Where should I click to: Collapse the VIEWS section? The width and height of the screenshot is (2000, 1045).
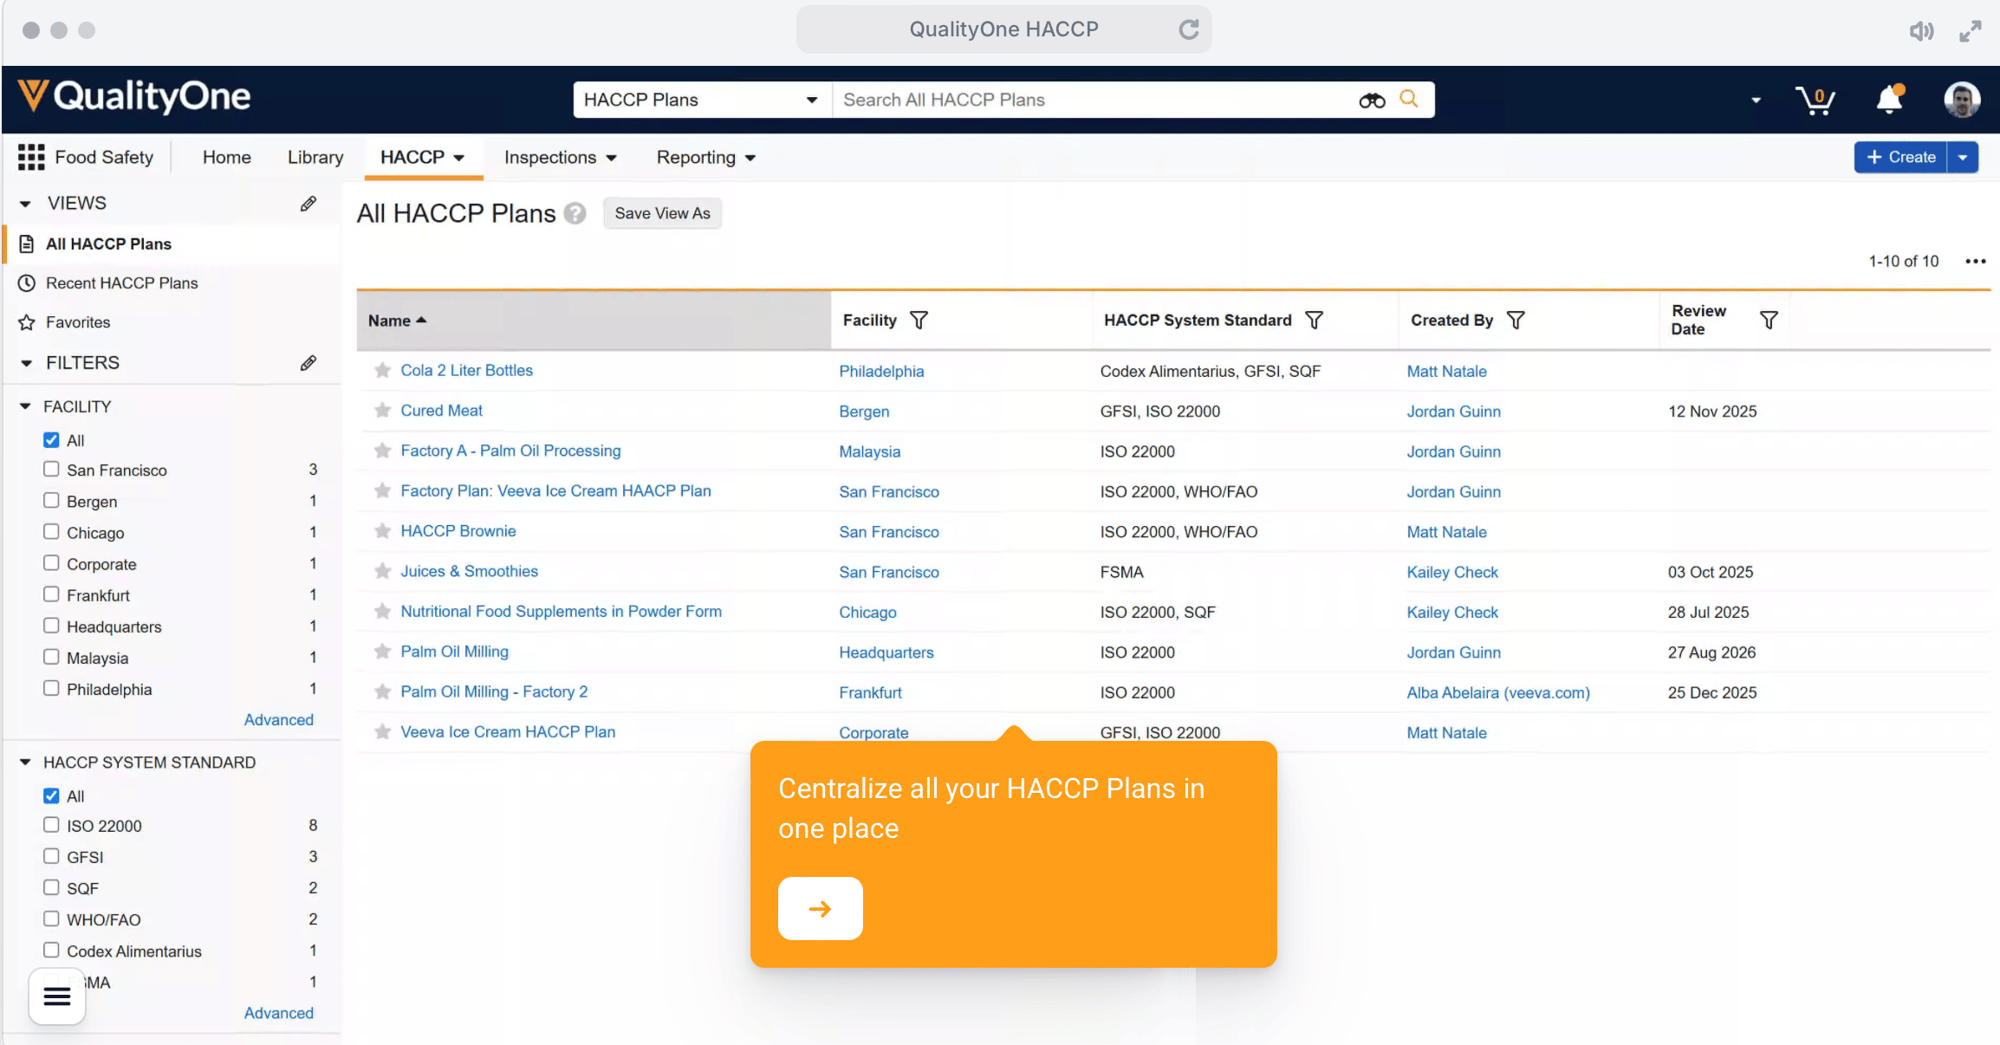(x=25, y=204)
